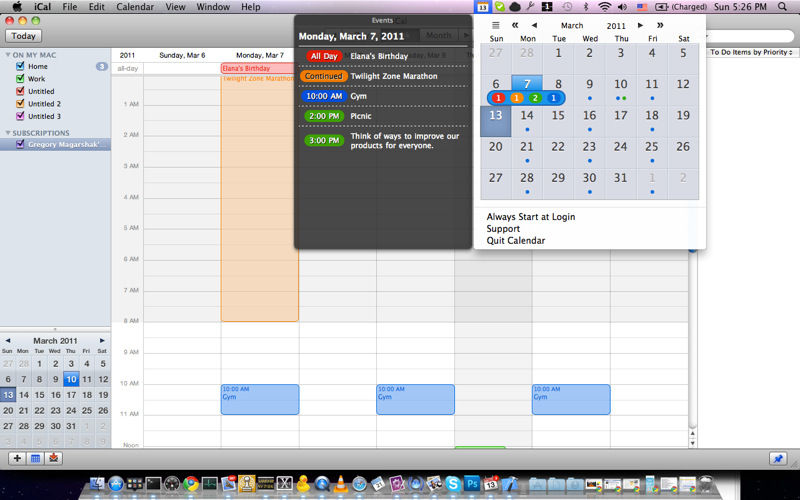Click the orange 1 event badge
Screen dimensions: 800x500
coord(517,98)
